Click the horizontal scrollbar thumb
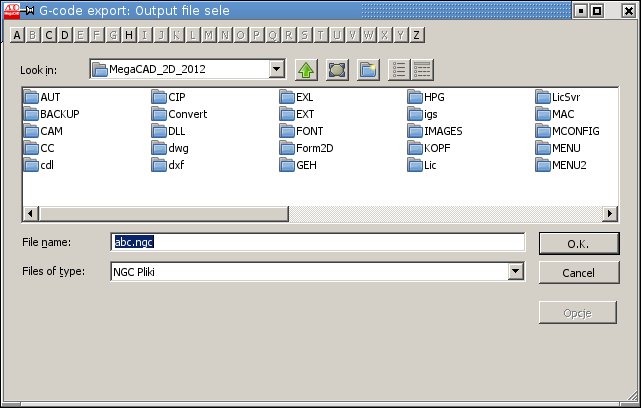Screen dimensions: 641x408 164,213
